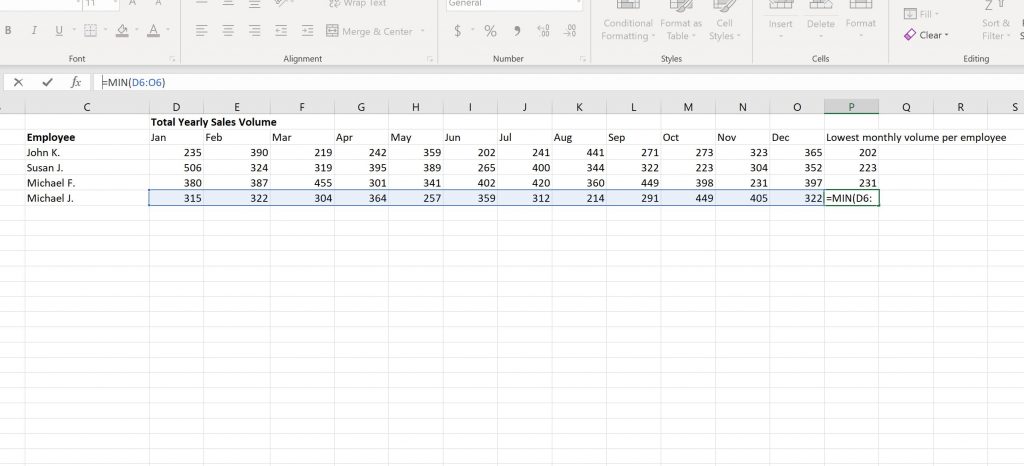
Task: Open Font settings dialog launcher
Action: coord(174,59)
